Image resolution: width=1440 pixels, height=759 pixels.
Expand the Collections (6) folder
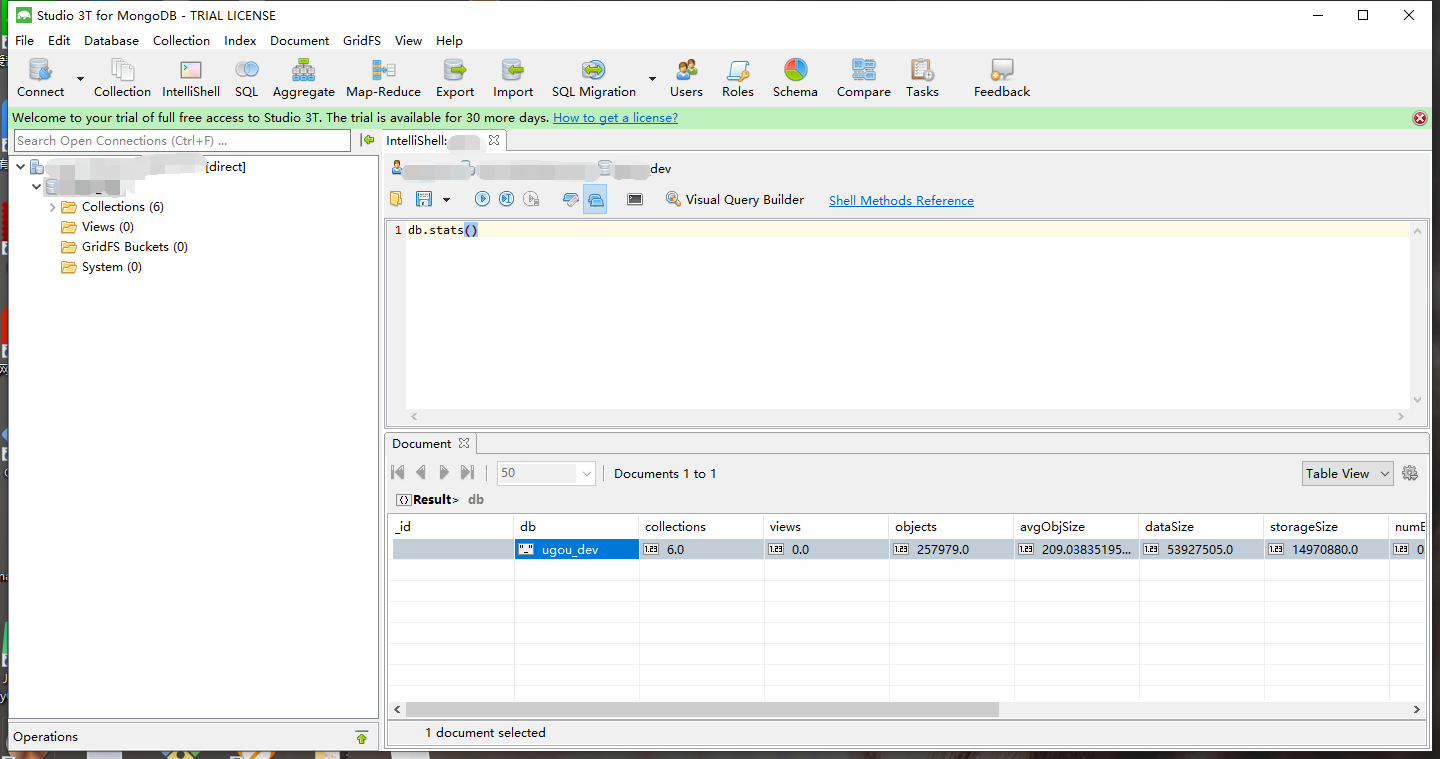[52, 206]
